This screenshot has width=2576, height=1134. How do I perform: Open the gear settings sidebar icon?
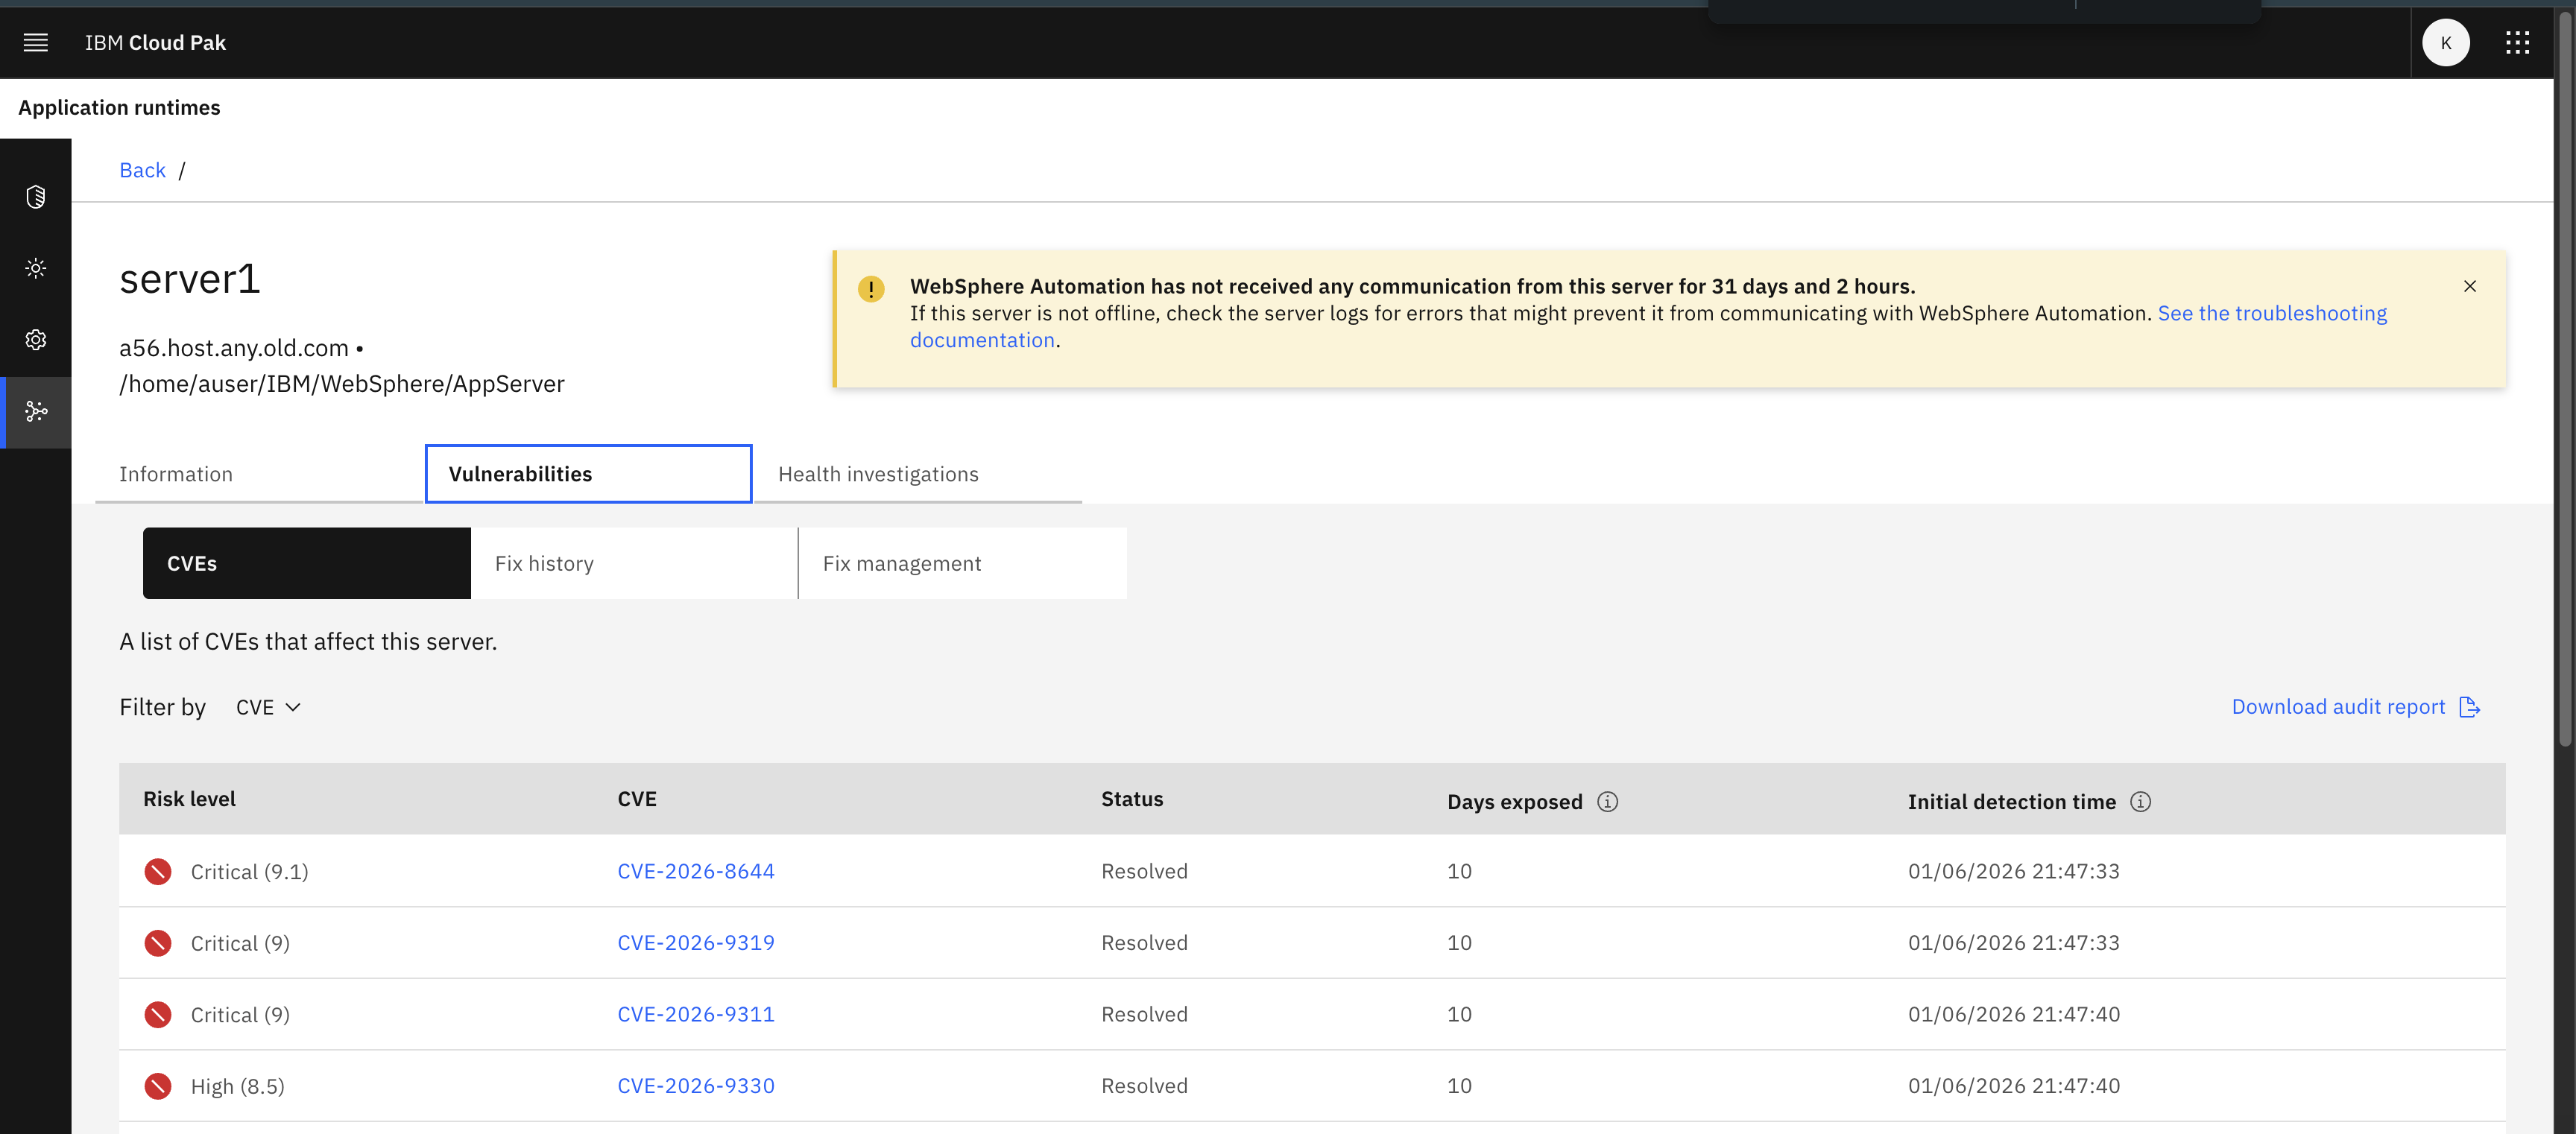36,340
